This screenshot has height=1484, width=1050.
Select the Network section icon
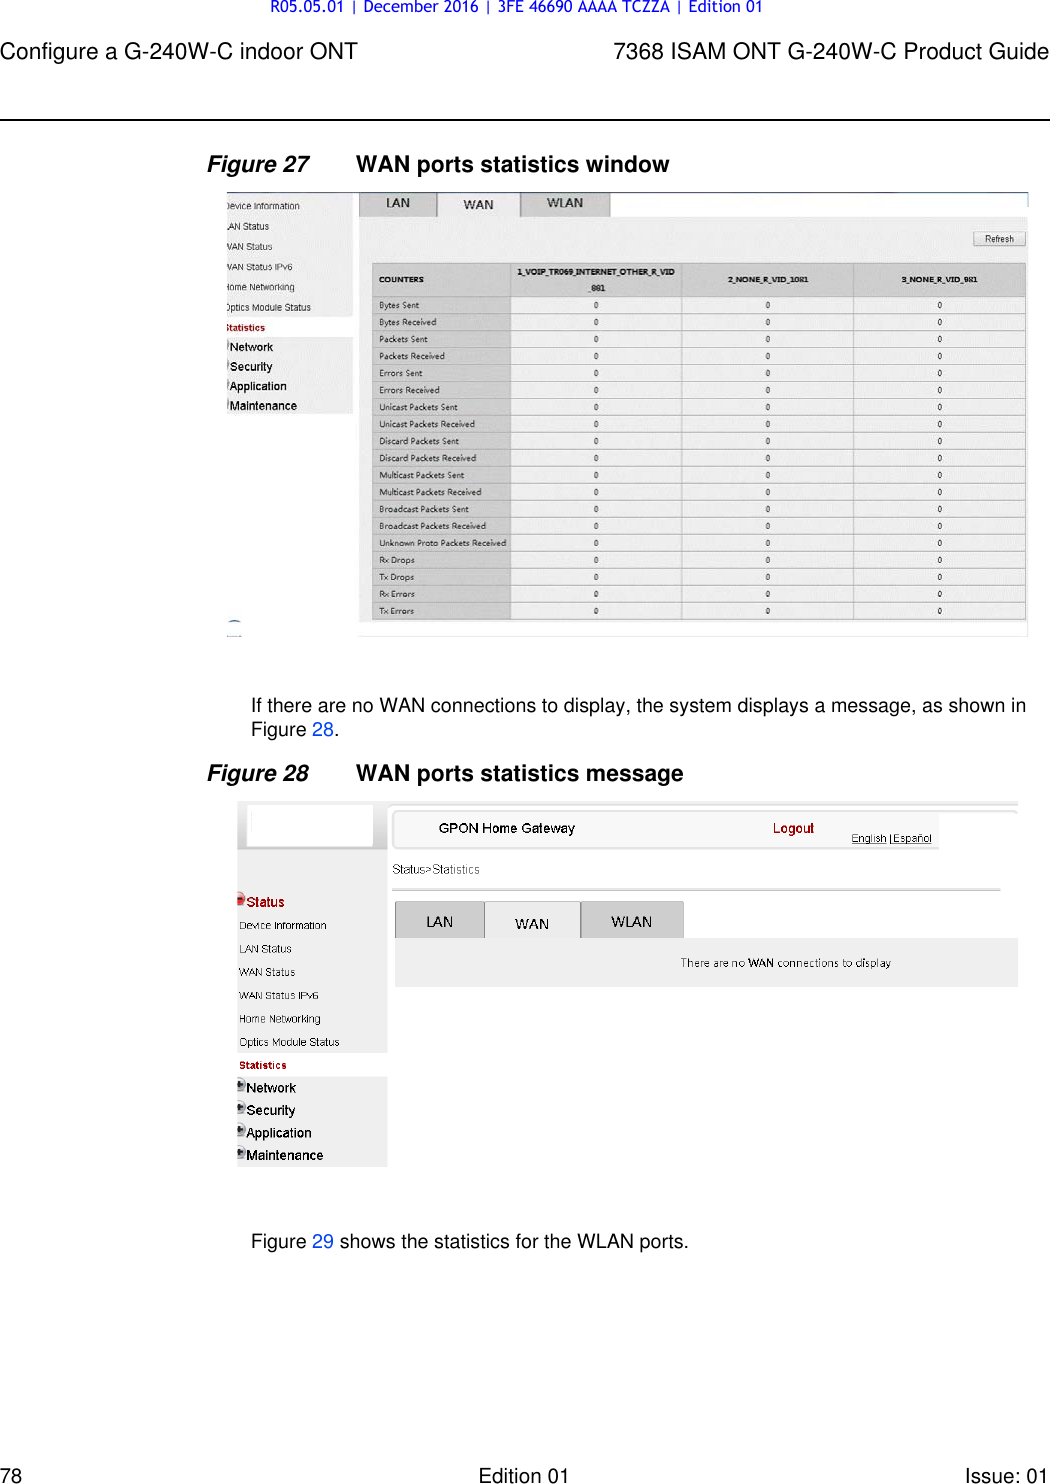tap(240, 1085)
